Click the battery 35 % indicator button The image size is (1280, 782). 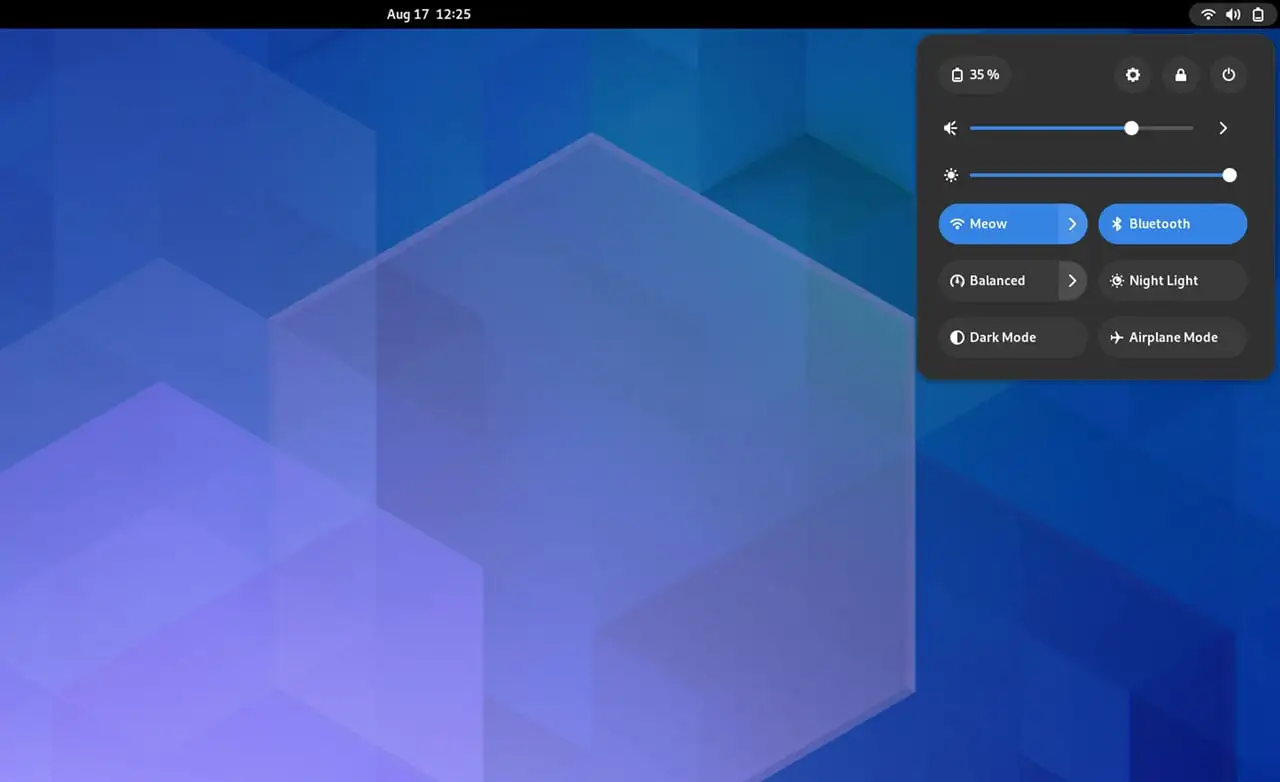[974, 75]
